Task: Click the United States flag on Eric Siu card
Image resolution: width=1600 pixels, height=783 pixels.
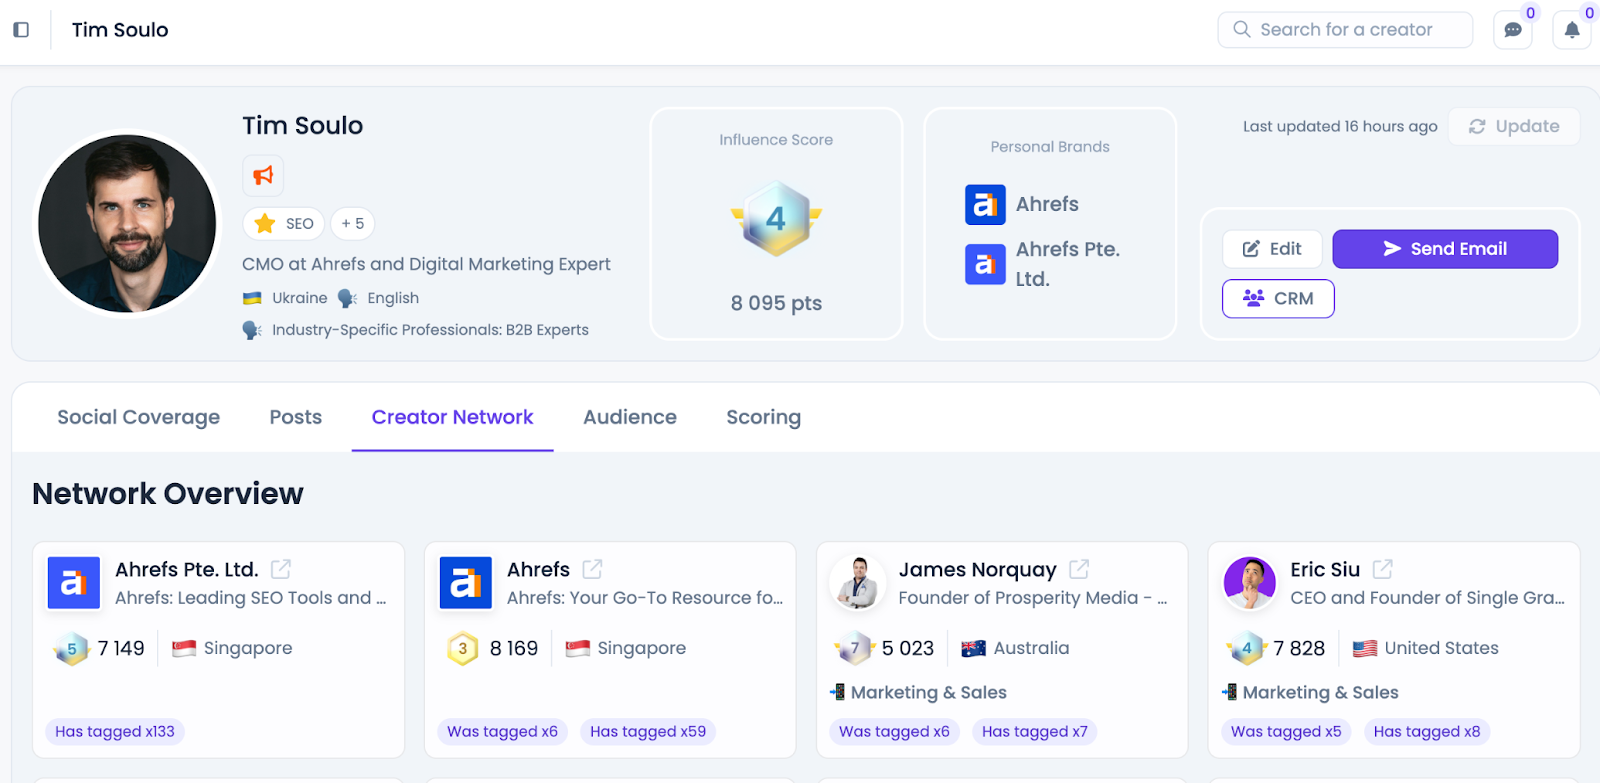Action: [1365, 648]
